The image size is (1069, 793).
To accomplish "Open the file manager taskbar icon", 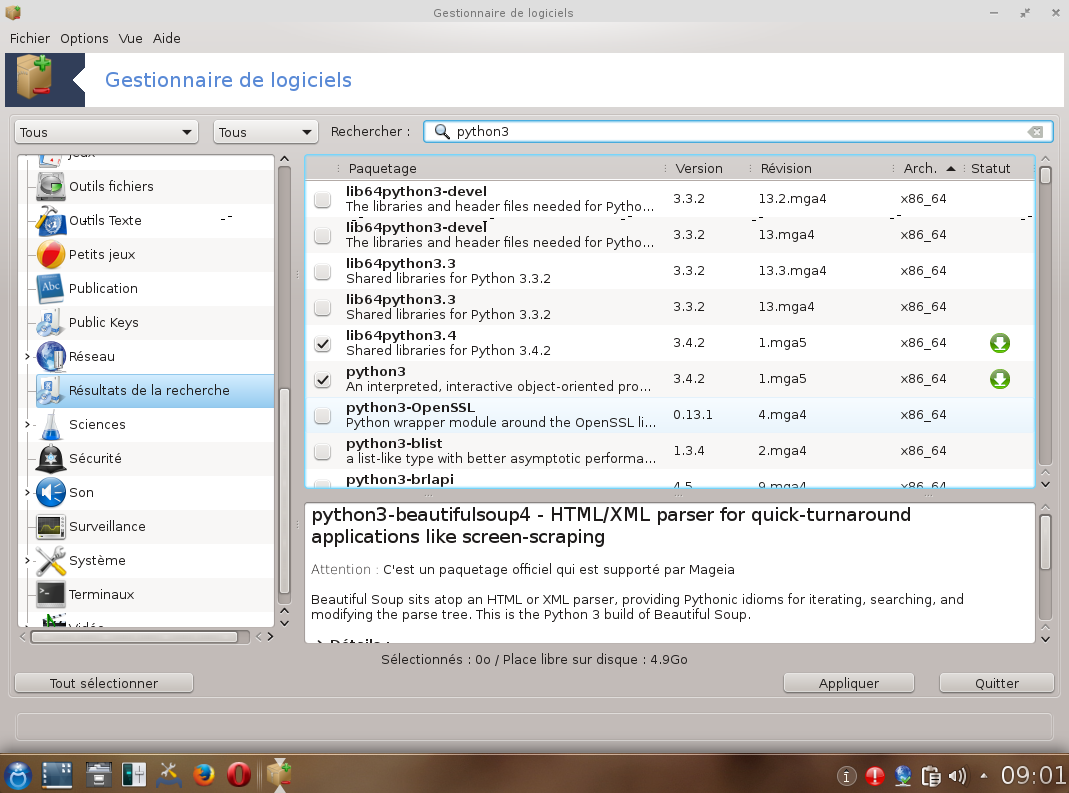I will [99, 775].
